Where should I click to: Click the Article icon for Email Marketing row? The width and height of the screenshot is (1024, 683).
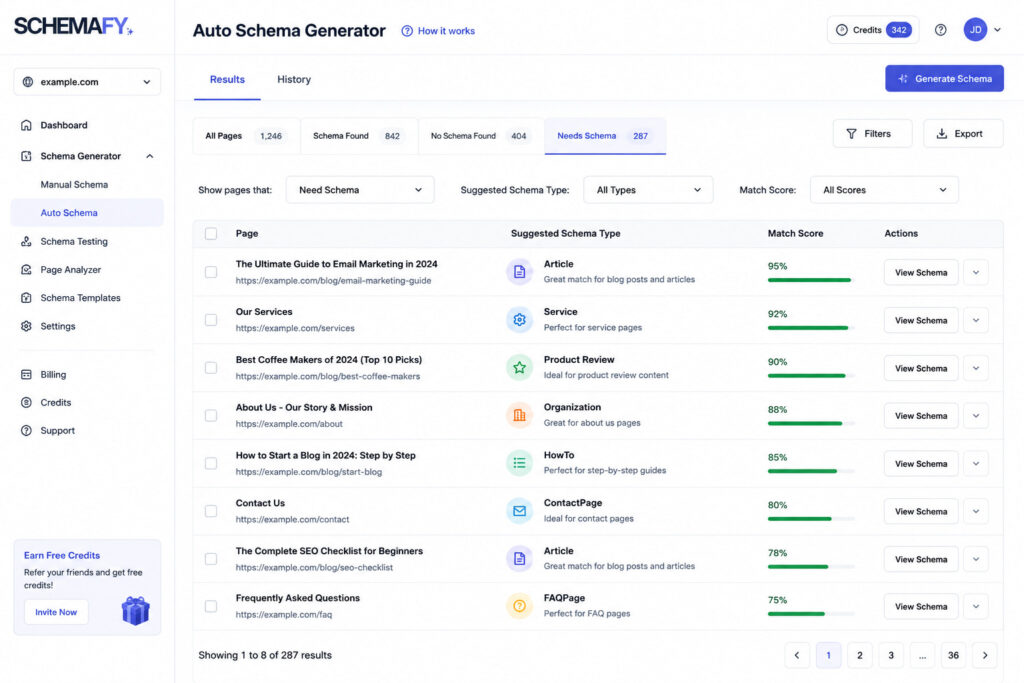[519, 272]
